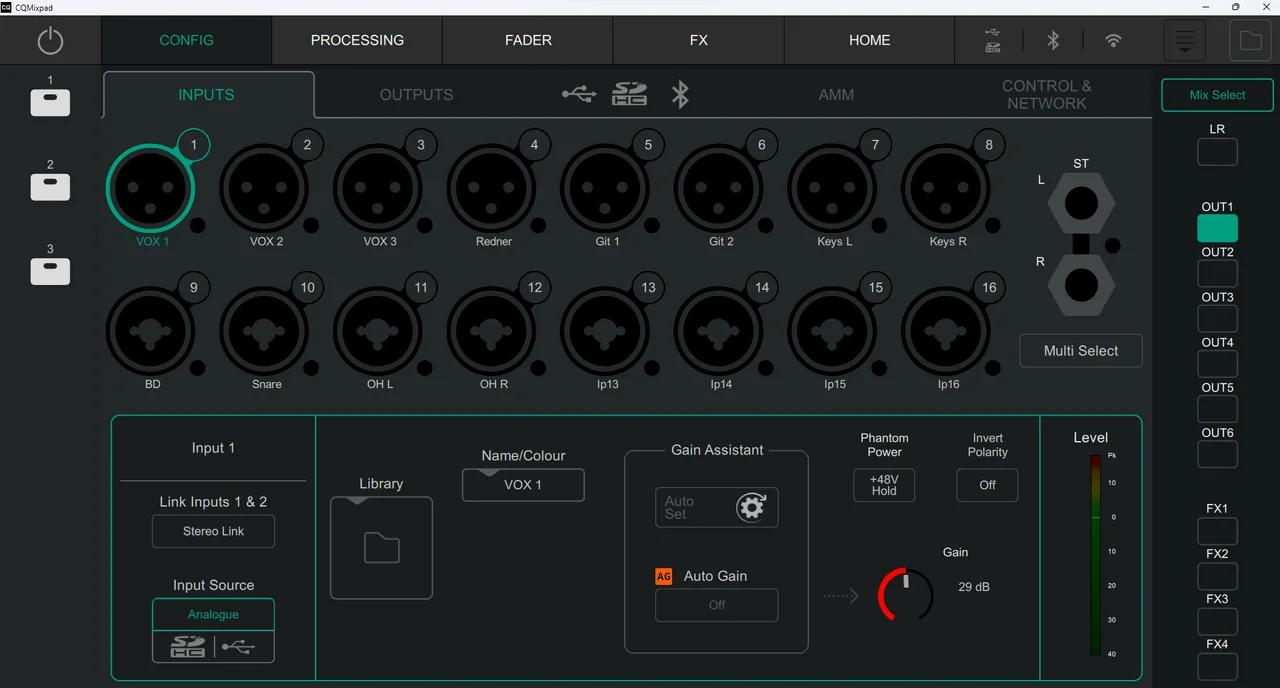The width and height of the screenshot is (1280, 688).
Task: Open the Name/Colour VOX 1 dropdown
Action: pos(523,485)
